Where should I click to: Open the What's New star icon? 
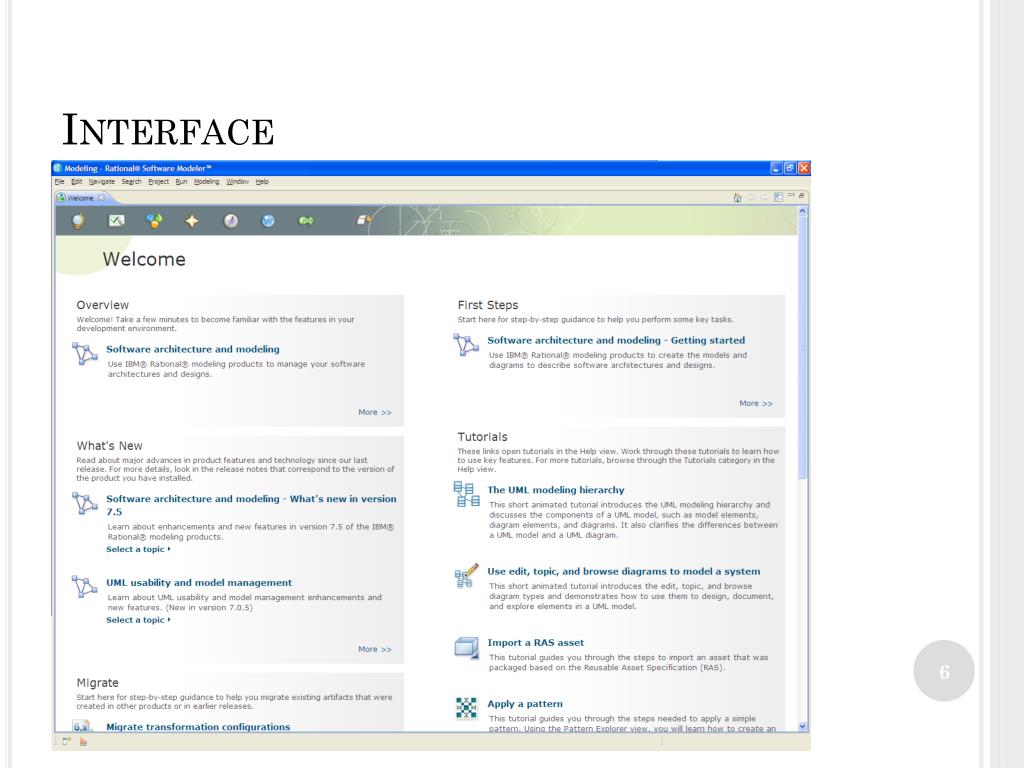click(192, 221)
